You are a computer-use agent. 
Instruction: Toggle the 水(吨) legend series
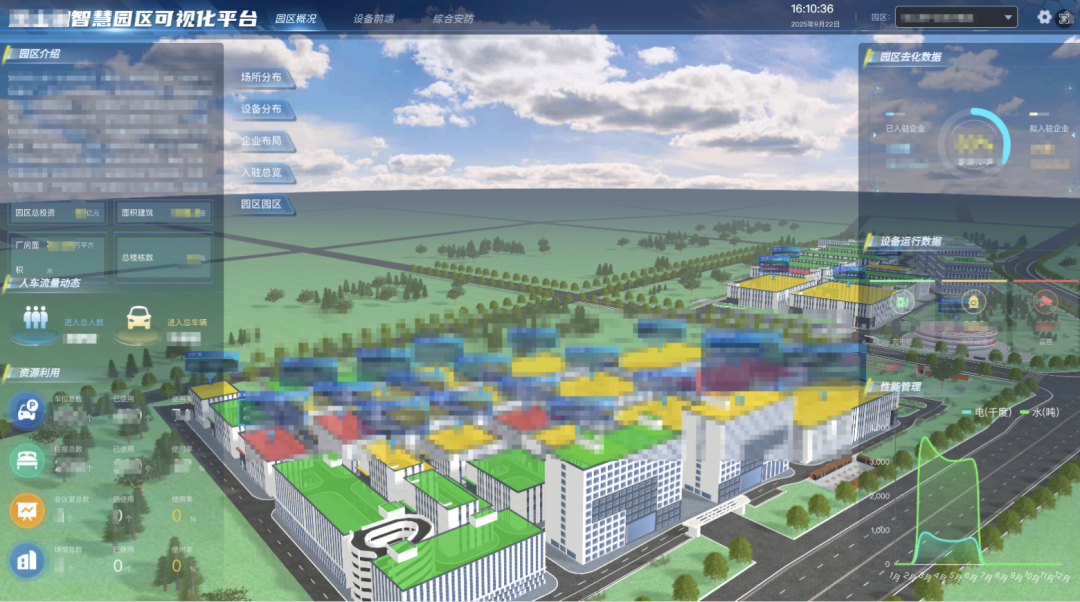[1040, 412]
